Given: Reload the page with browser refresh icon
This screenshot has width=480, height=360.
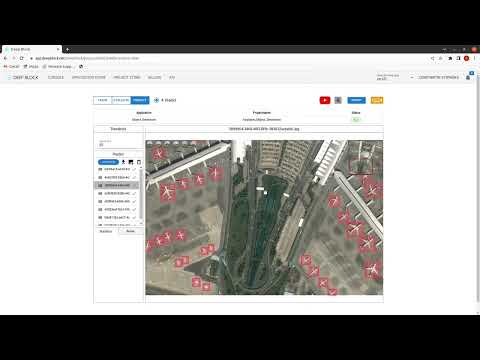Looking at the screenshot, I should [x=22, y=58].
